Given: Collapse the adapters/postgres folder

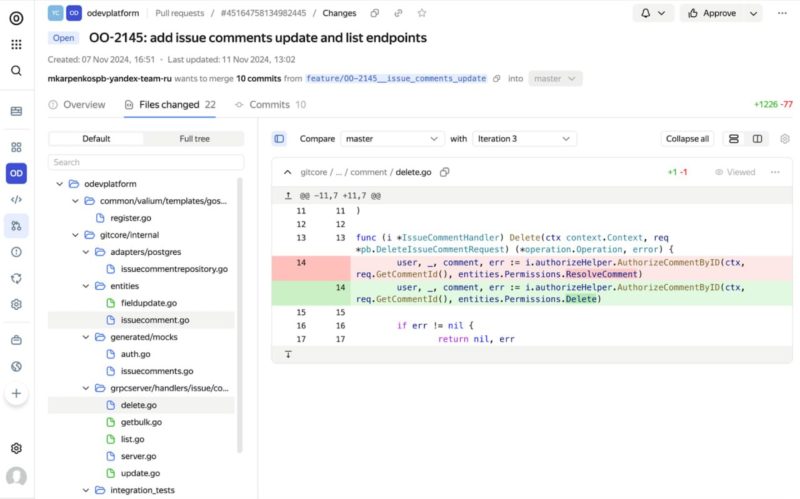Looking at the screenshot, I should click(86, 252).
